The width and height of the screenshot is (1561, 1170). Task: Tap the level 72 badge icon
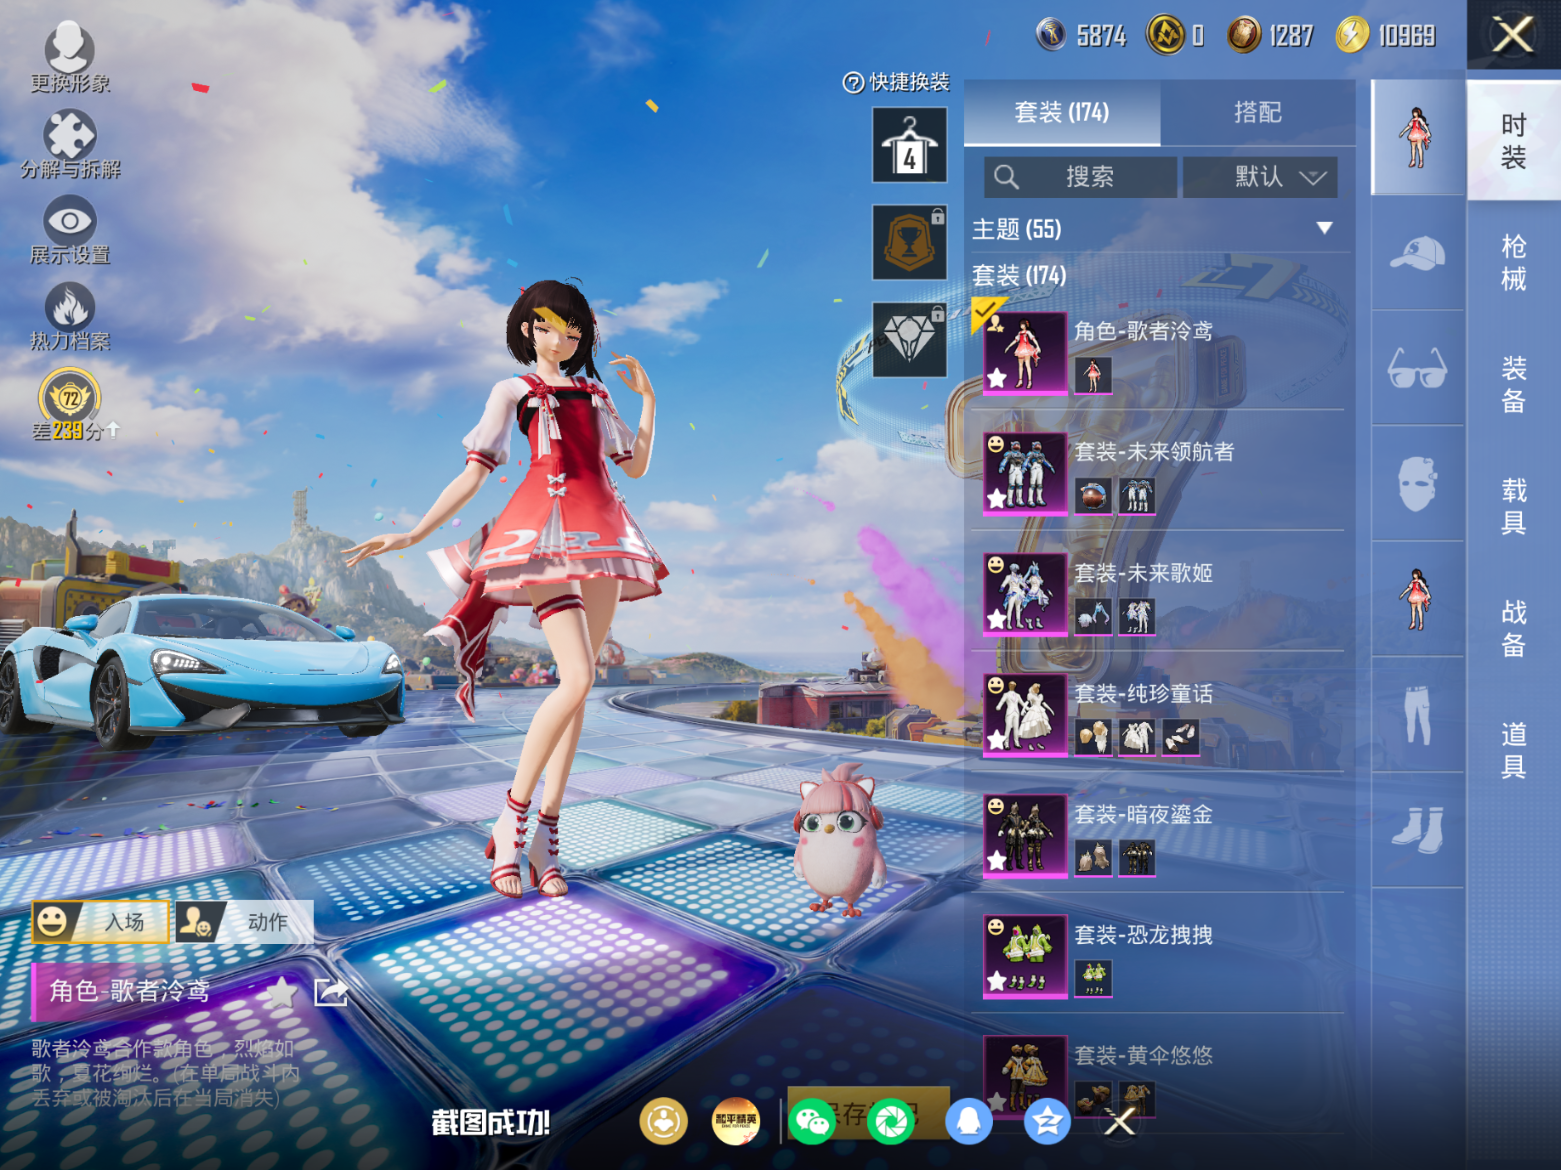click(70, 398)
